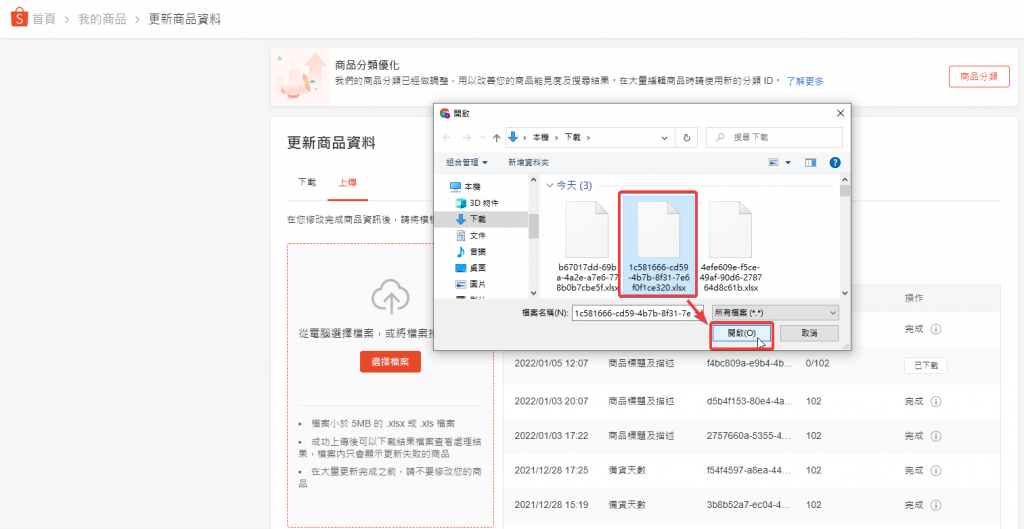Open the 組合管理 dropdown menu

(467, 162)
